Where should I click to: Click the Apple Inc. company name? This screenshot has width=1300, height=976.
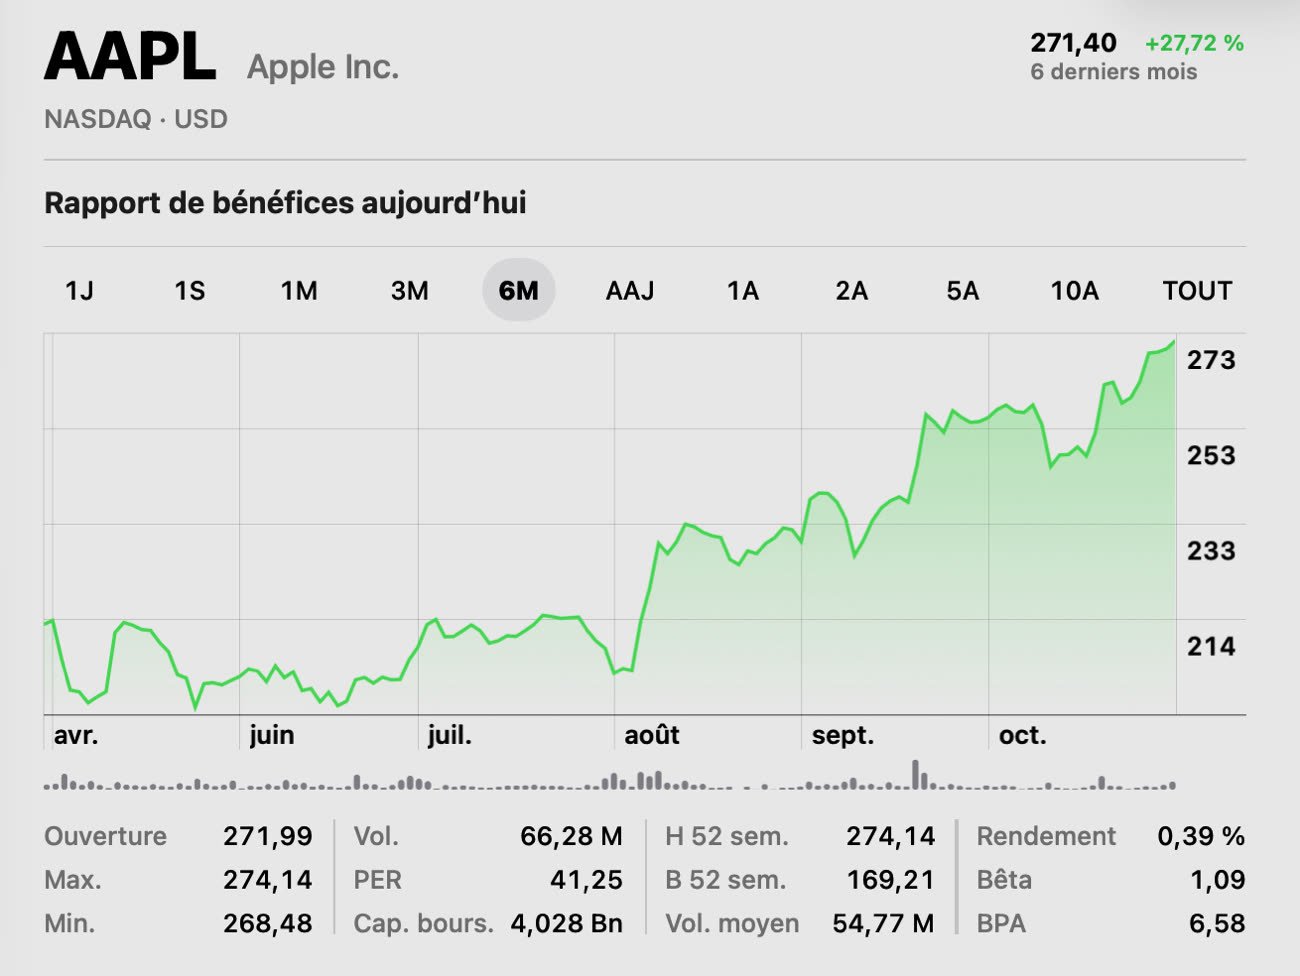tap(322, 67)
